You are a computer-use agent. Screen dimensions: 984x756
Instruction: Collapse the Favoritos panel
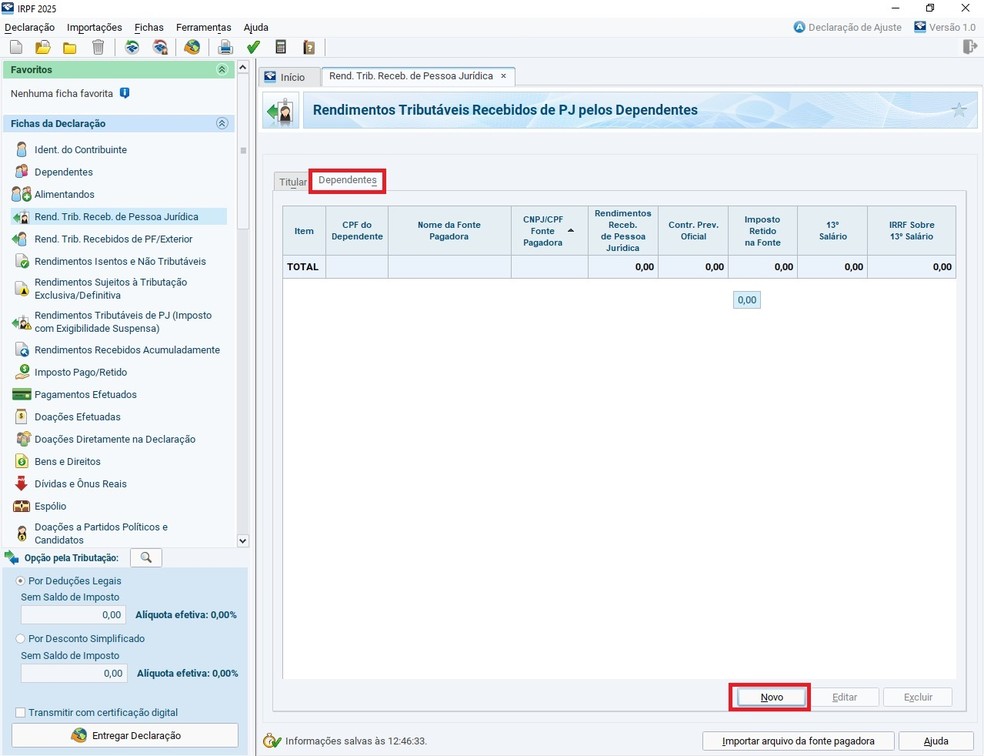pyautogui.click(x=222, y=70)
